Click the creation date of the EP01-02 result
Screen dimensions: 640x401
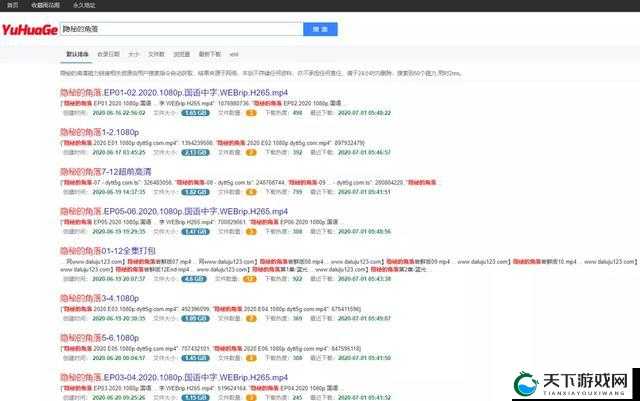click(119, 113)
